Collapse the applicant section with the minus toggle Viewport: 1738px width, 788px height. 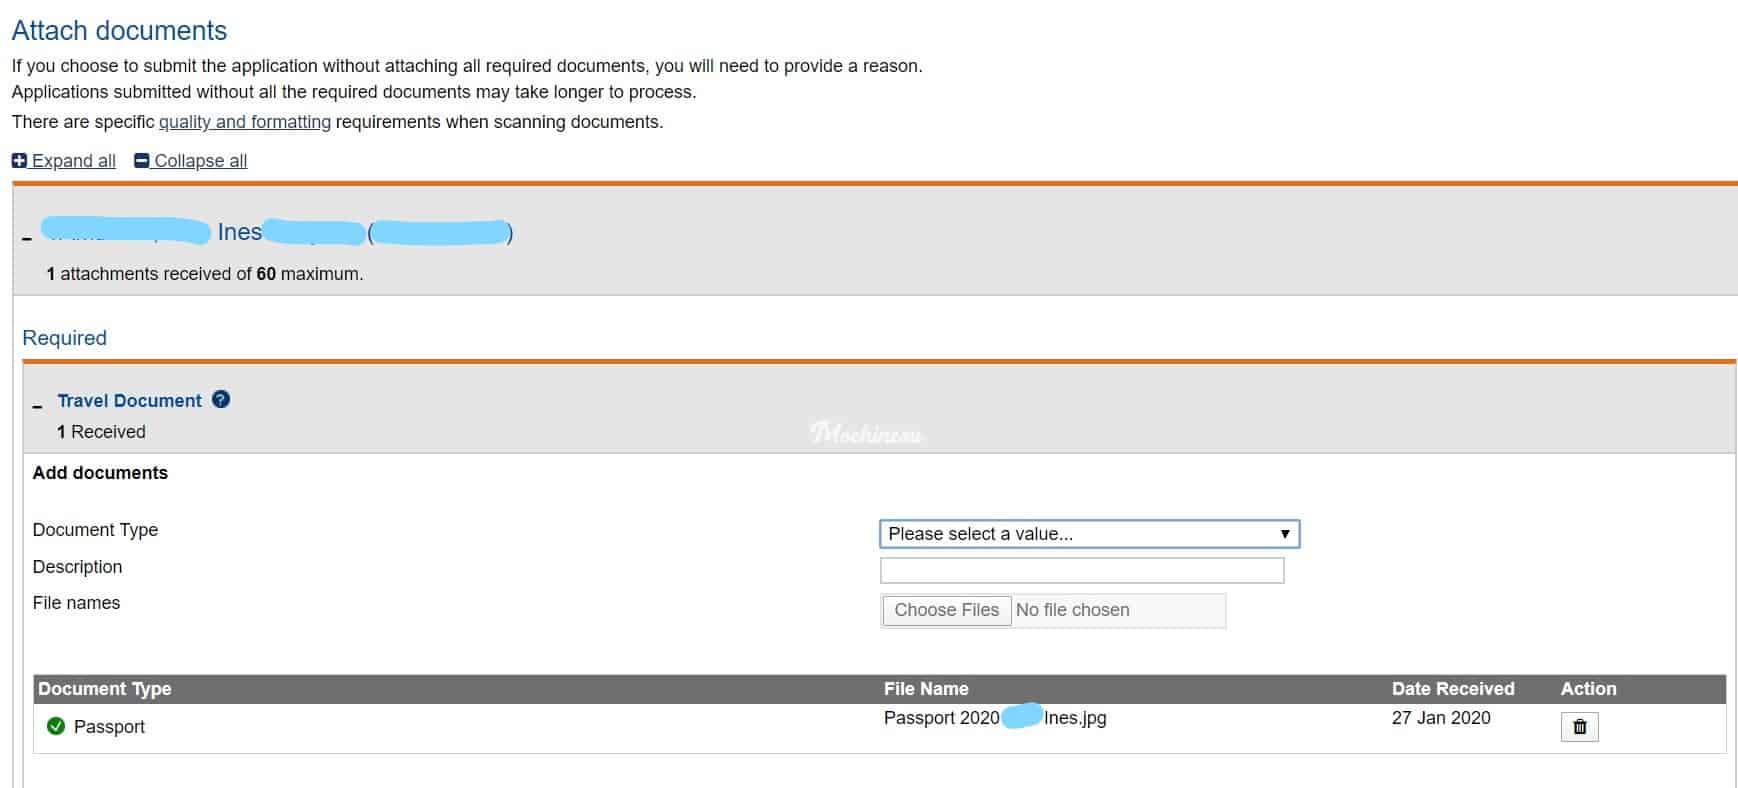point(27,238)
